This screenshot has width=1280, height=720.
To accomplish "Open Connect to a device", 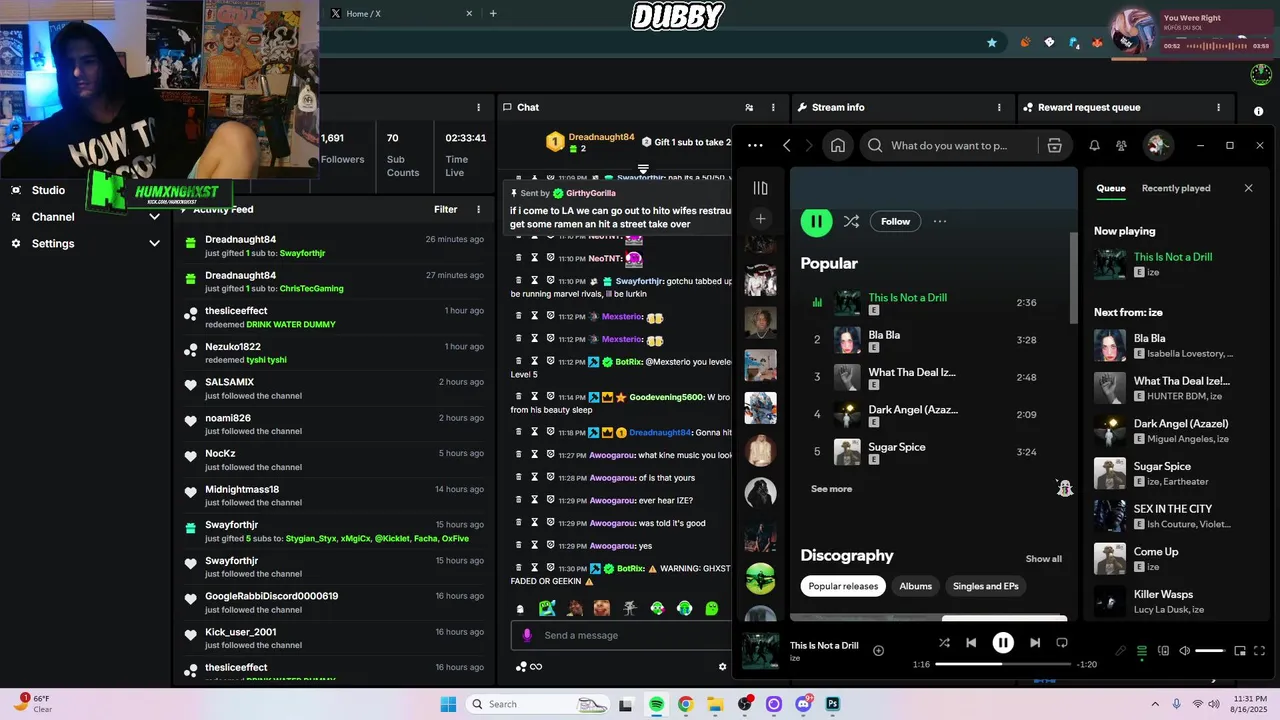I will (x=1163, y=651).
